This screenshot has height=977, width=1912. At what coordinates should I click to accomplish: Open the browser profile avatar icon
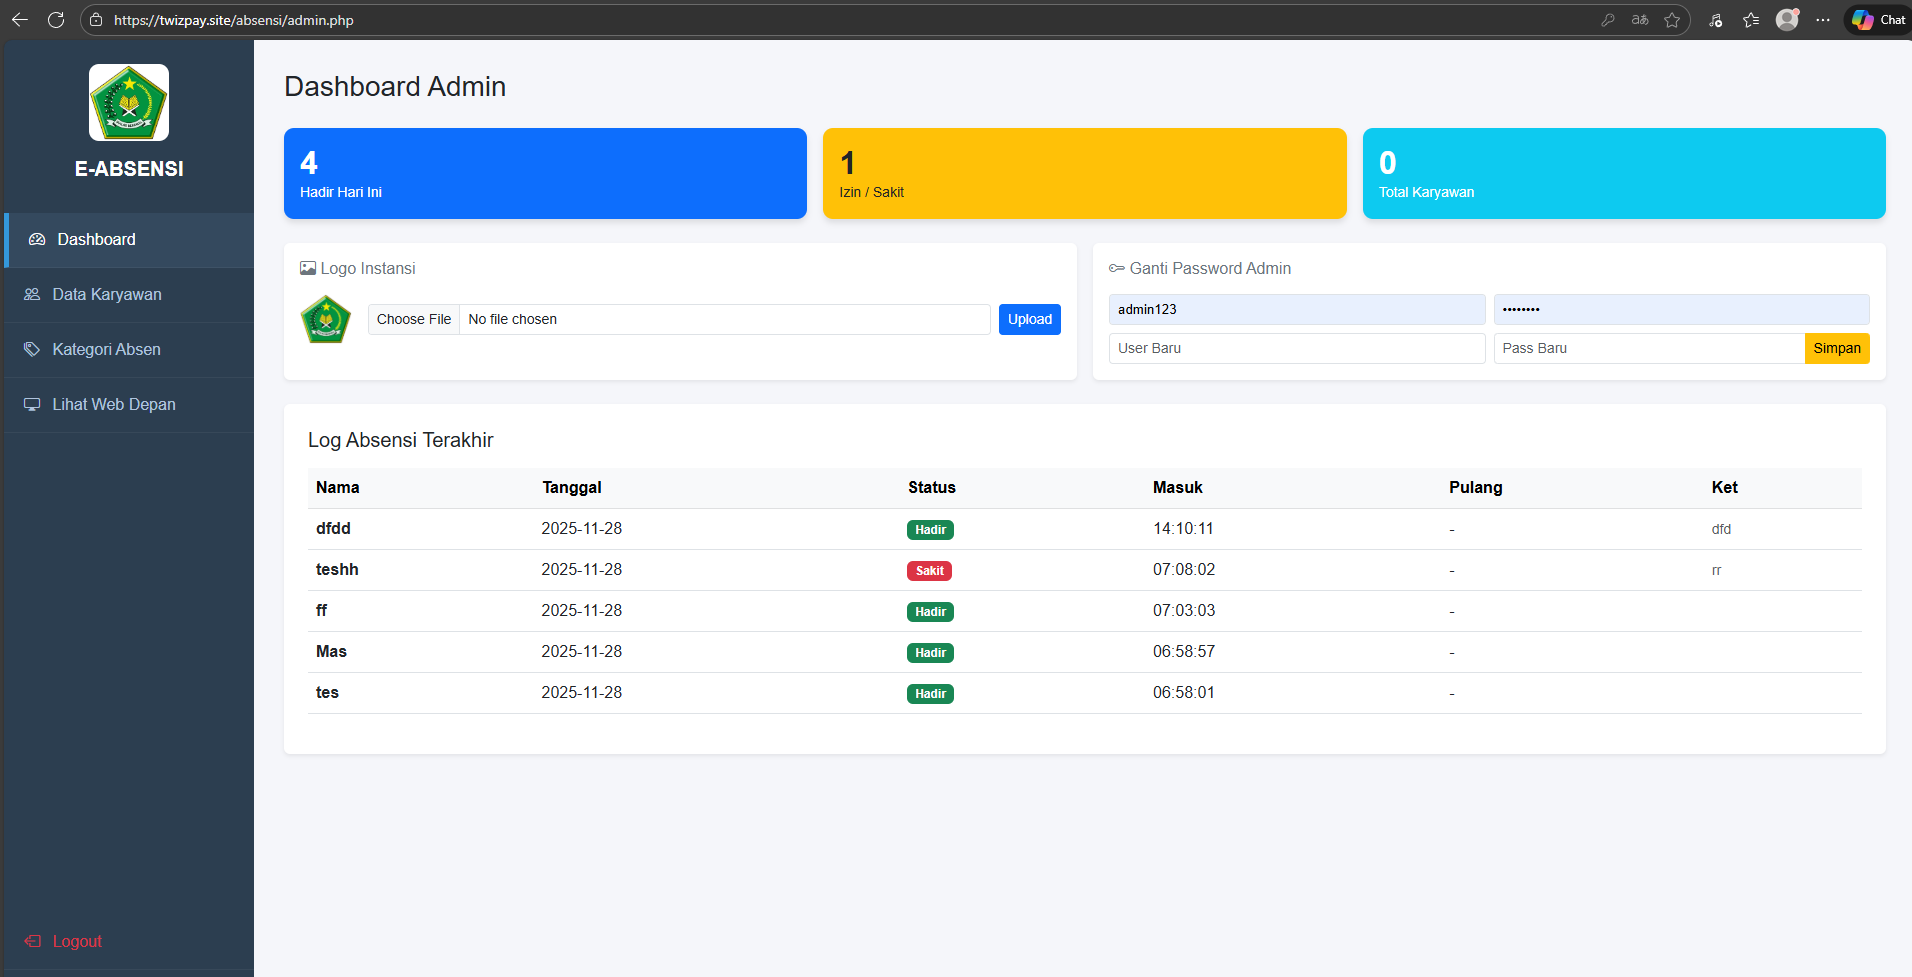point(1786,20)
